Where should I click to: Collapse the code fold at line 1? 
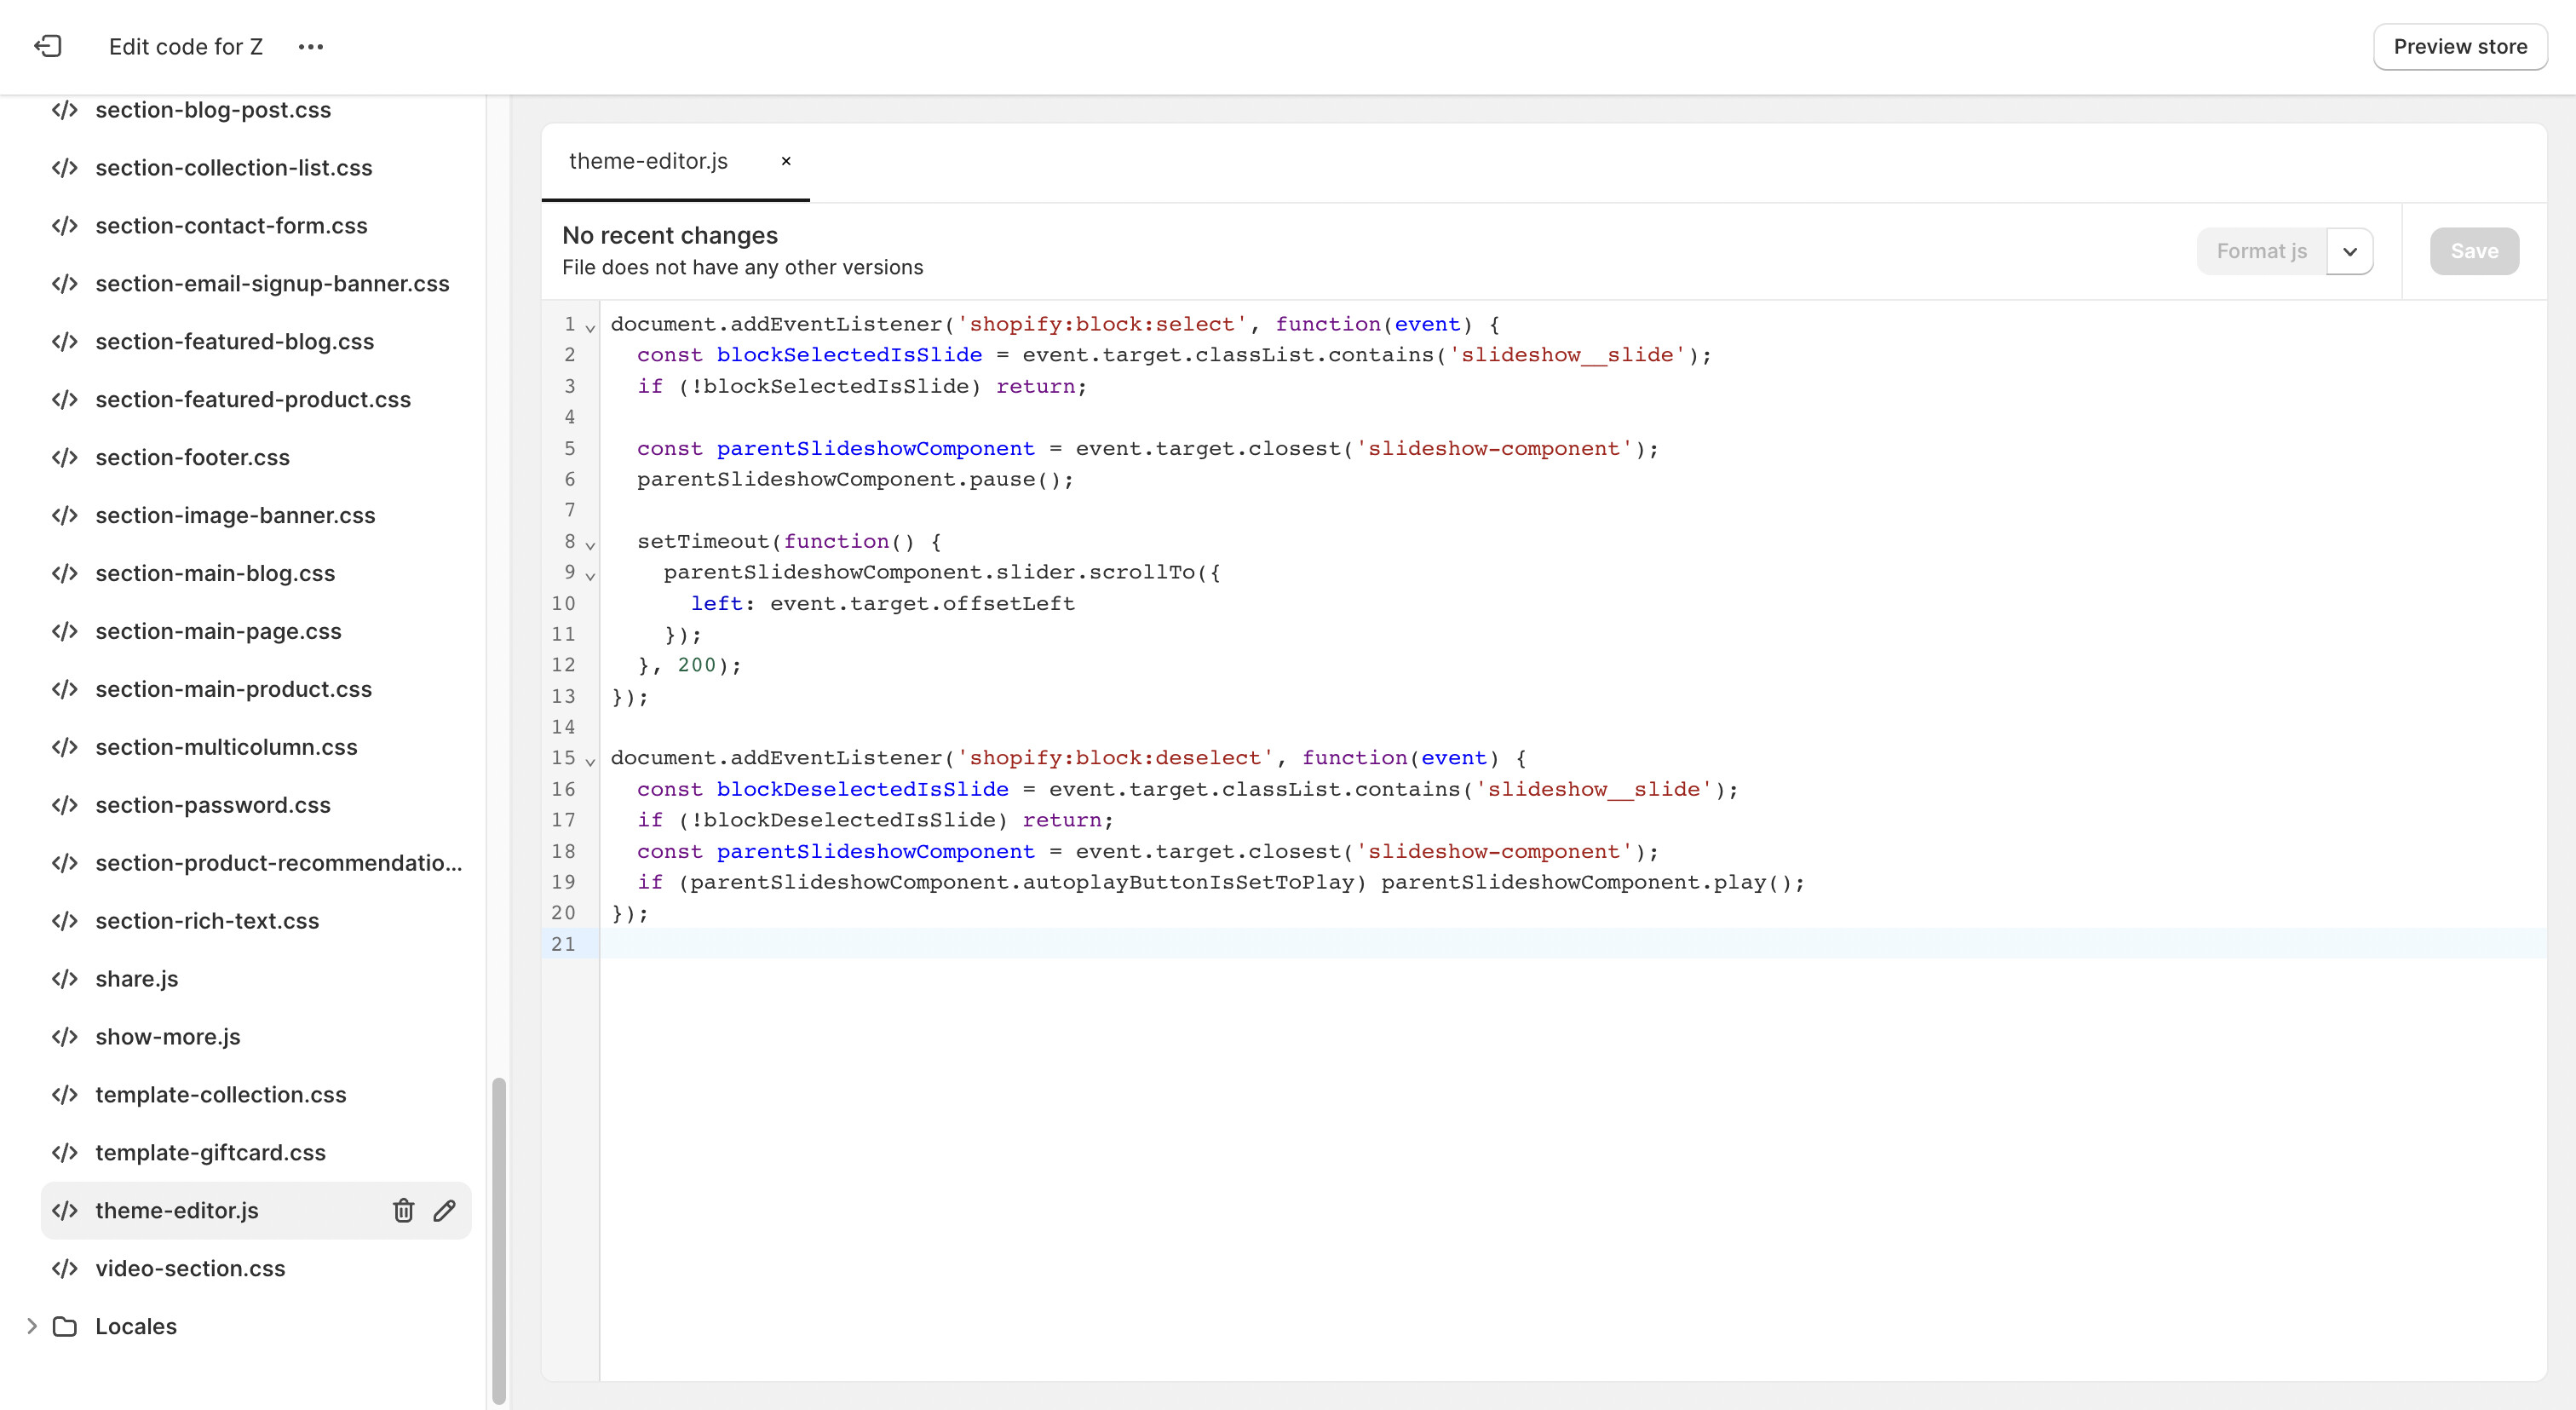click(590, 327)
